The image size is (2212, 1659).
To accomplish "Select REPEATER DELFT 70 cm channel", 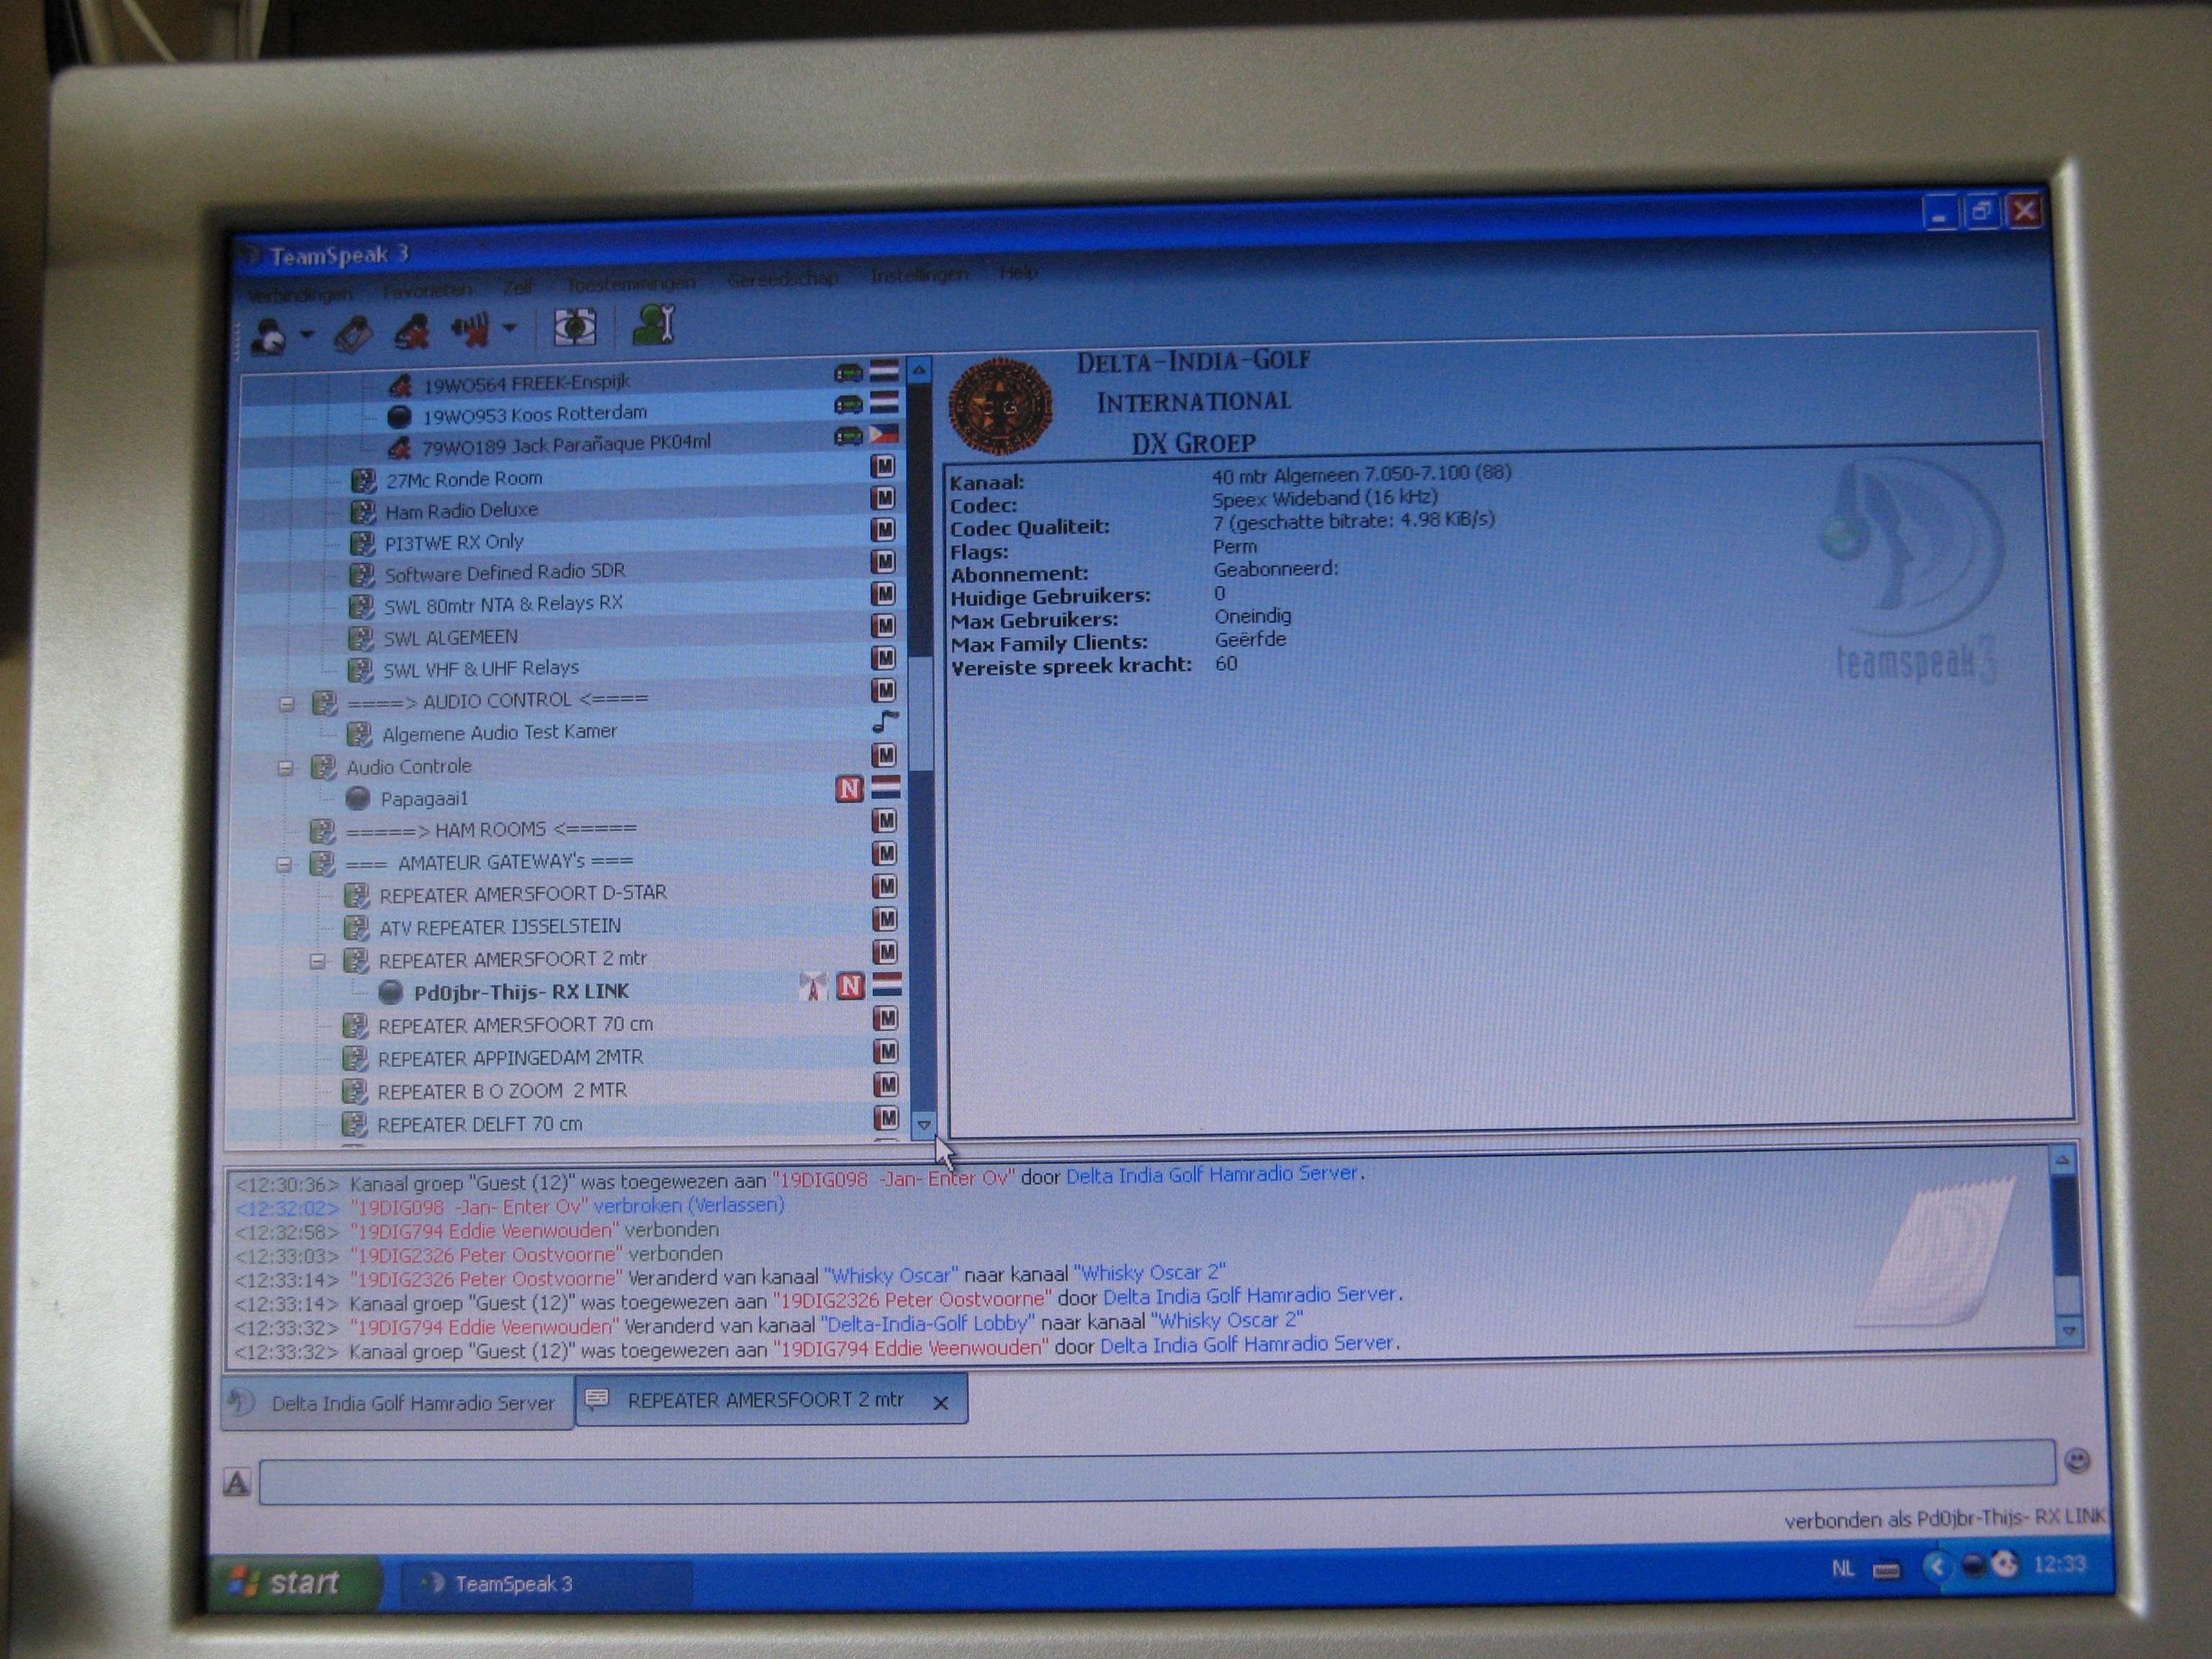I will [479, 1125].
